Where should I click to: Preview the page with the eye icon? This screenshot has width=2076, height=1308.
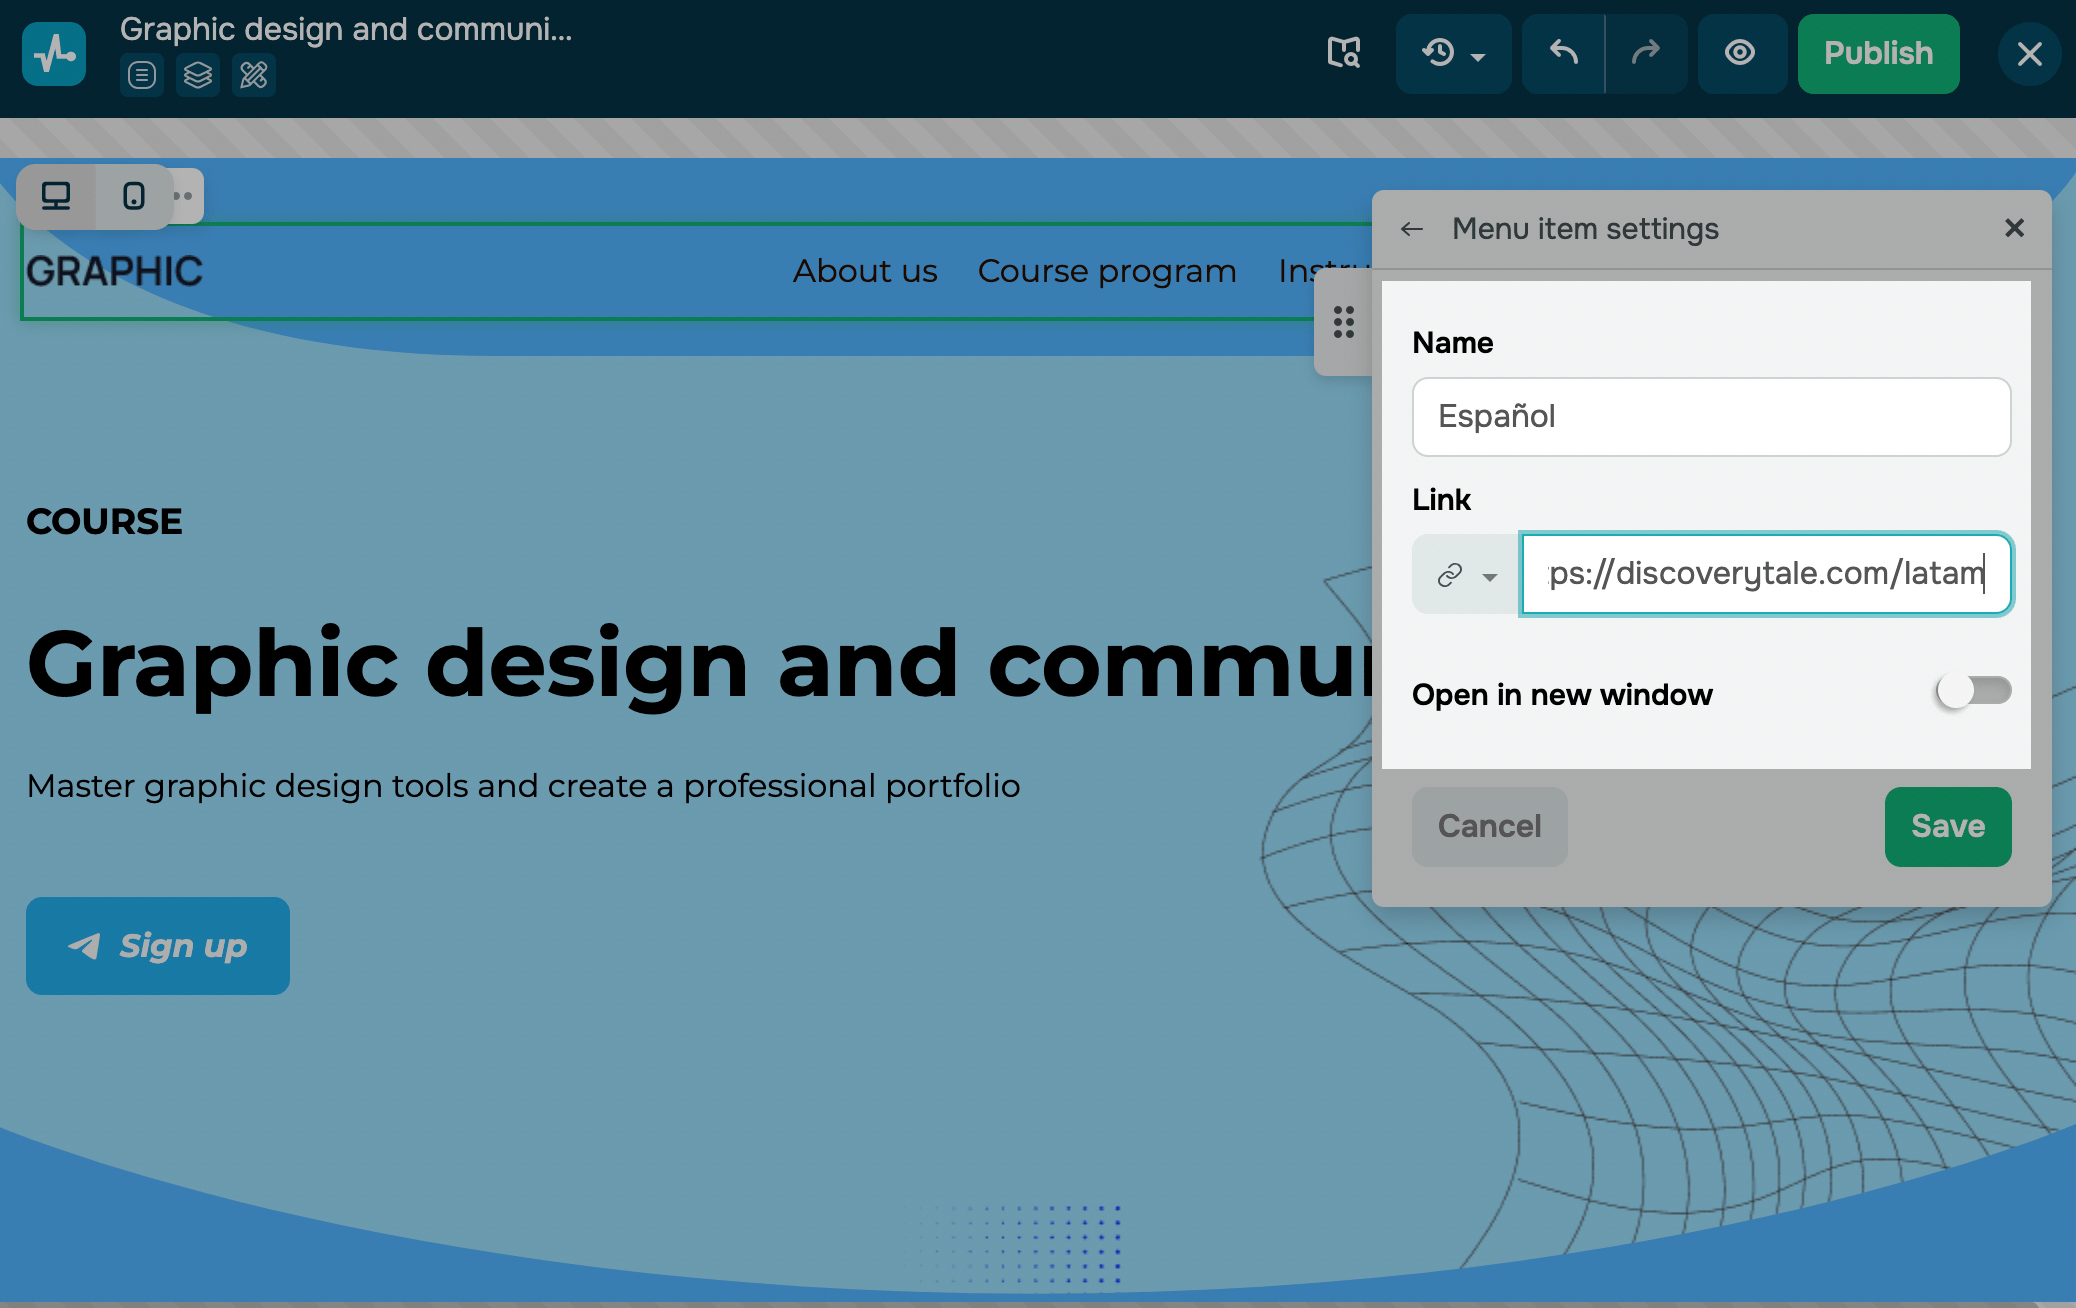[1740, 53]
